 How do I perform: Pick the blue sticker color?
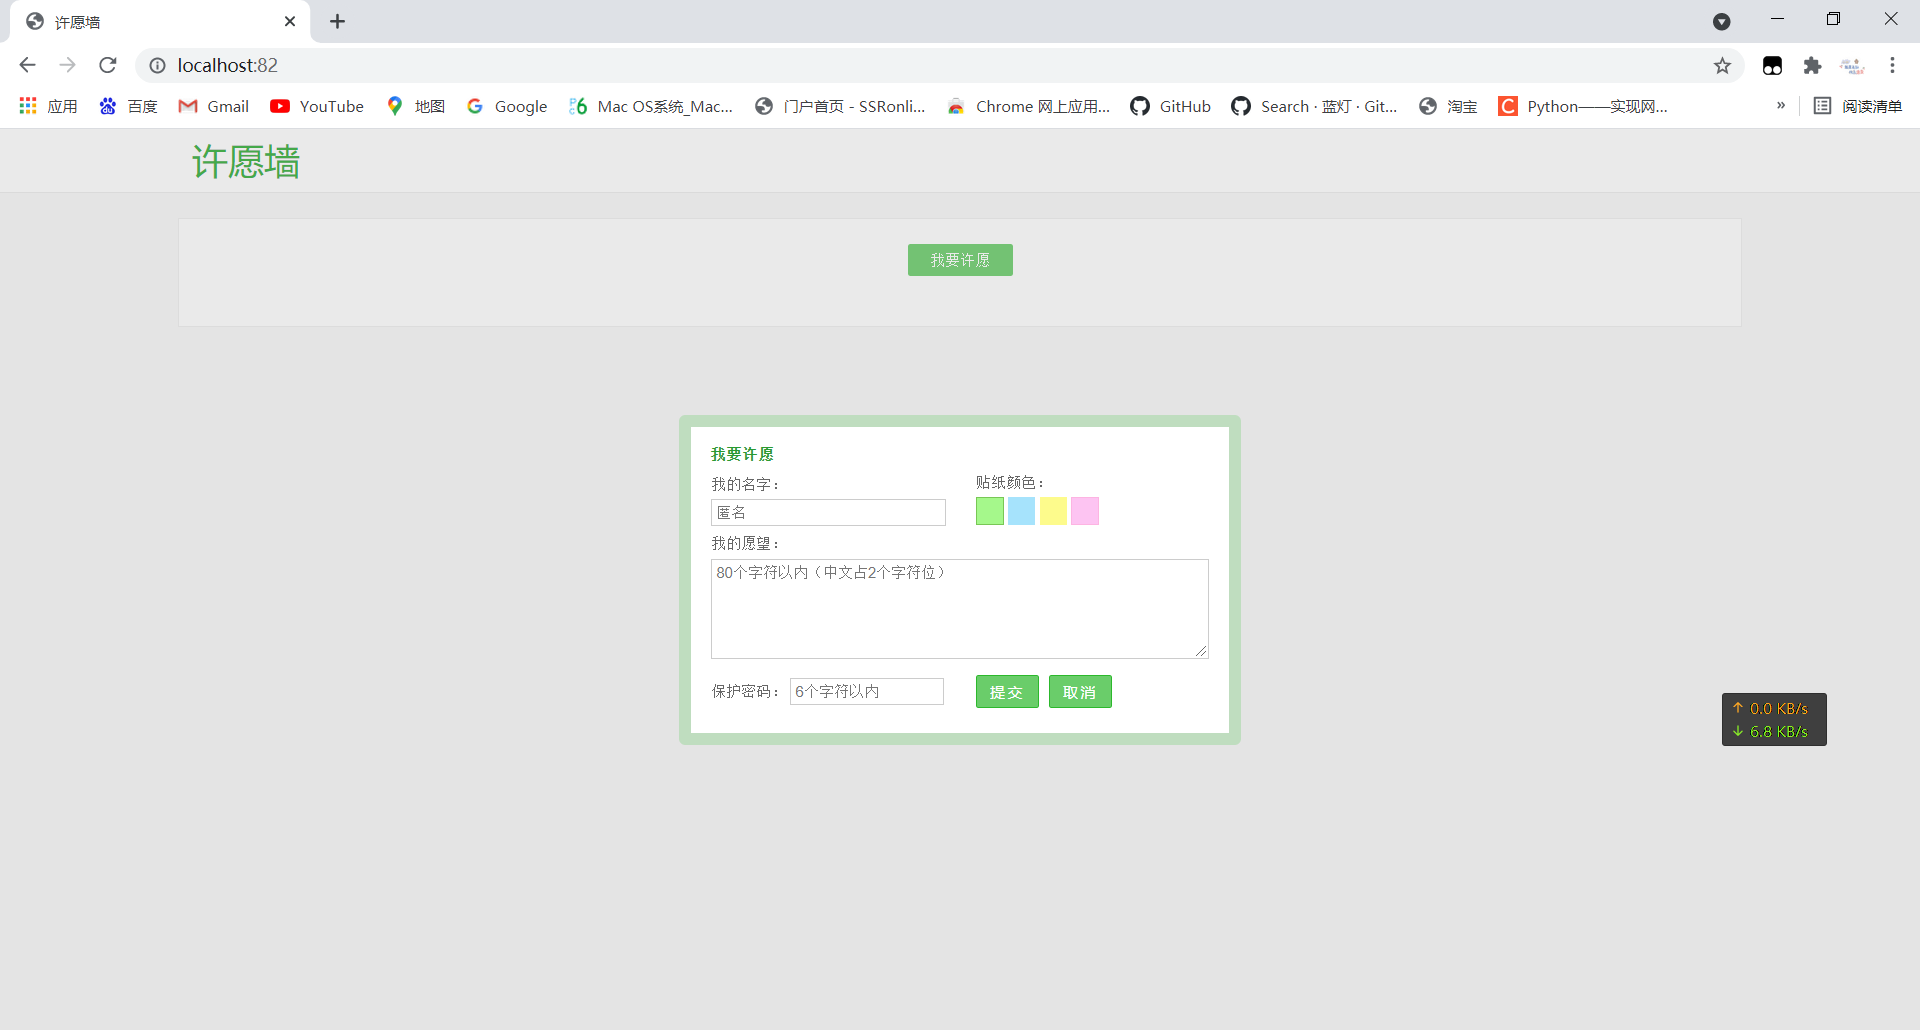click(x=1022, y=511)
